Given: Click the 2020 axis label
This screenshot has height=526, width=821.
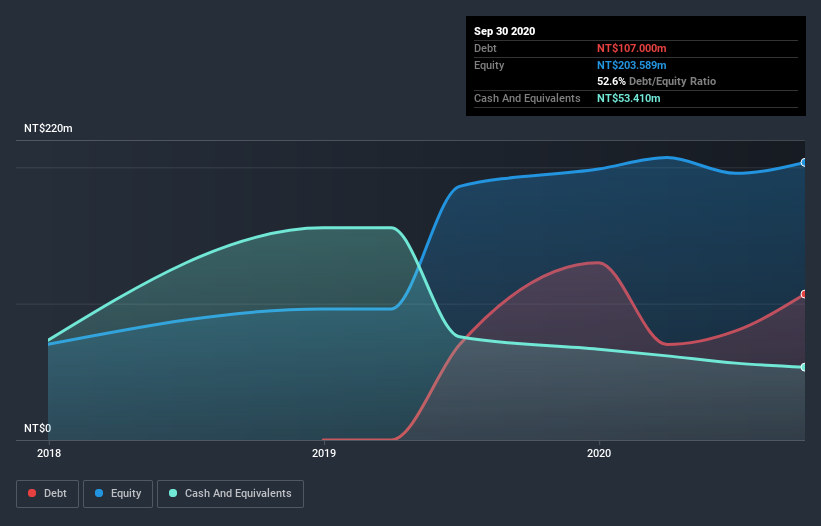Looking at the screenshot, I should click(599, 453).
